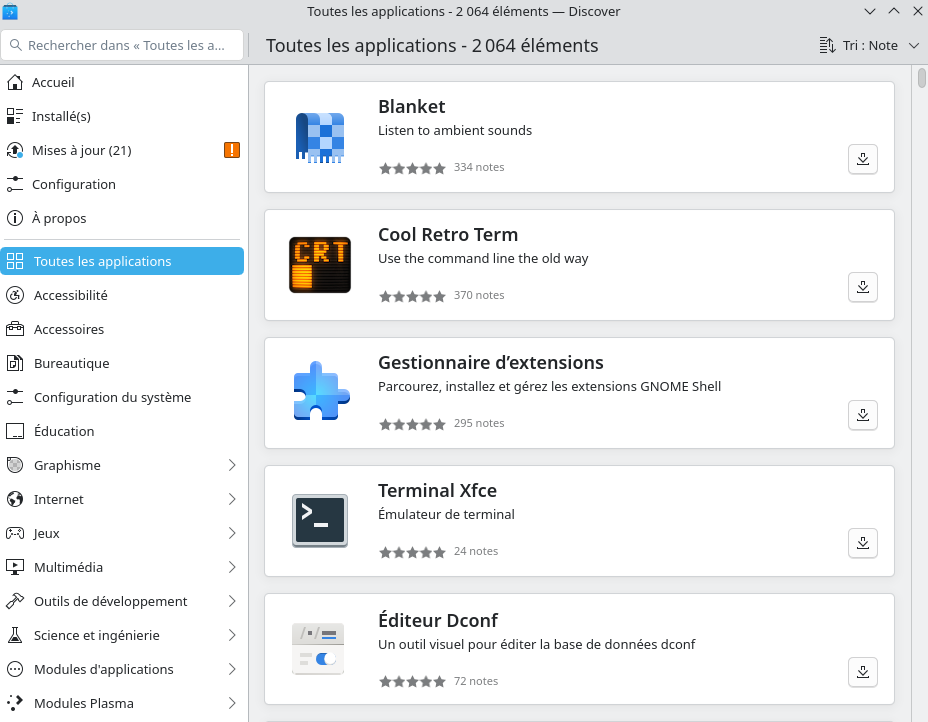The image size is (928, 722).
Task: Click the search applications field
Action: [x=125, y=46]
